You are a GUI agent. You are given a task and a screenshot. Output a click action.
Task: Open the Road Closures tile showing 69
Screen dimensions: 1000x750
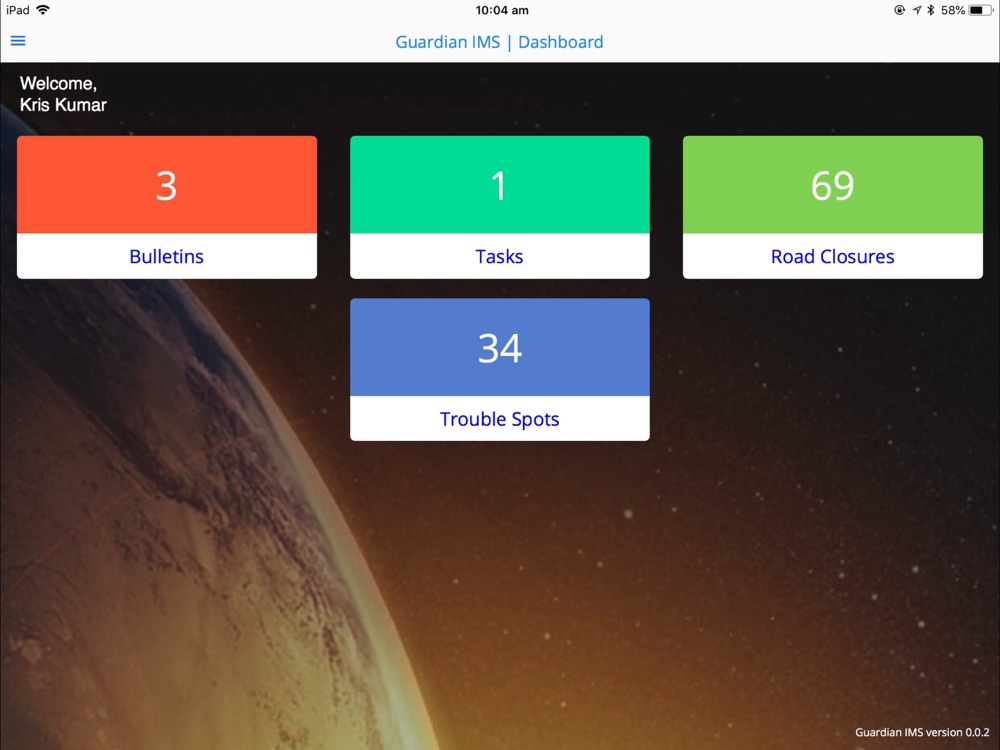point(833,207)
